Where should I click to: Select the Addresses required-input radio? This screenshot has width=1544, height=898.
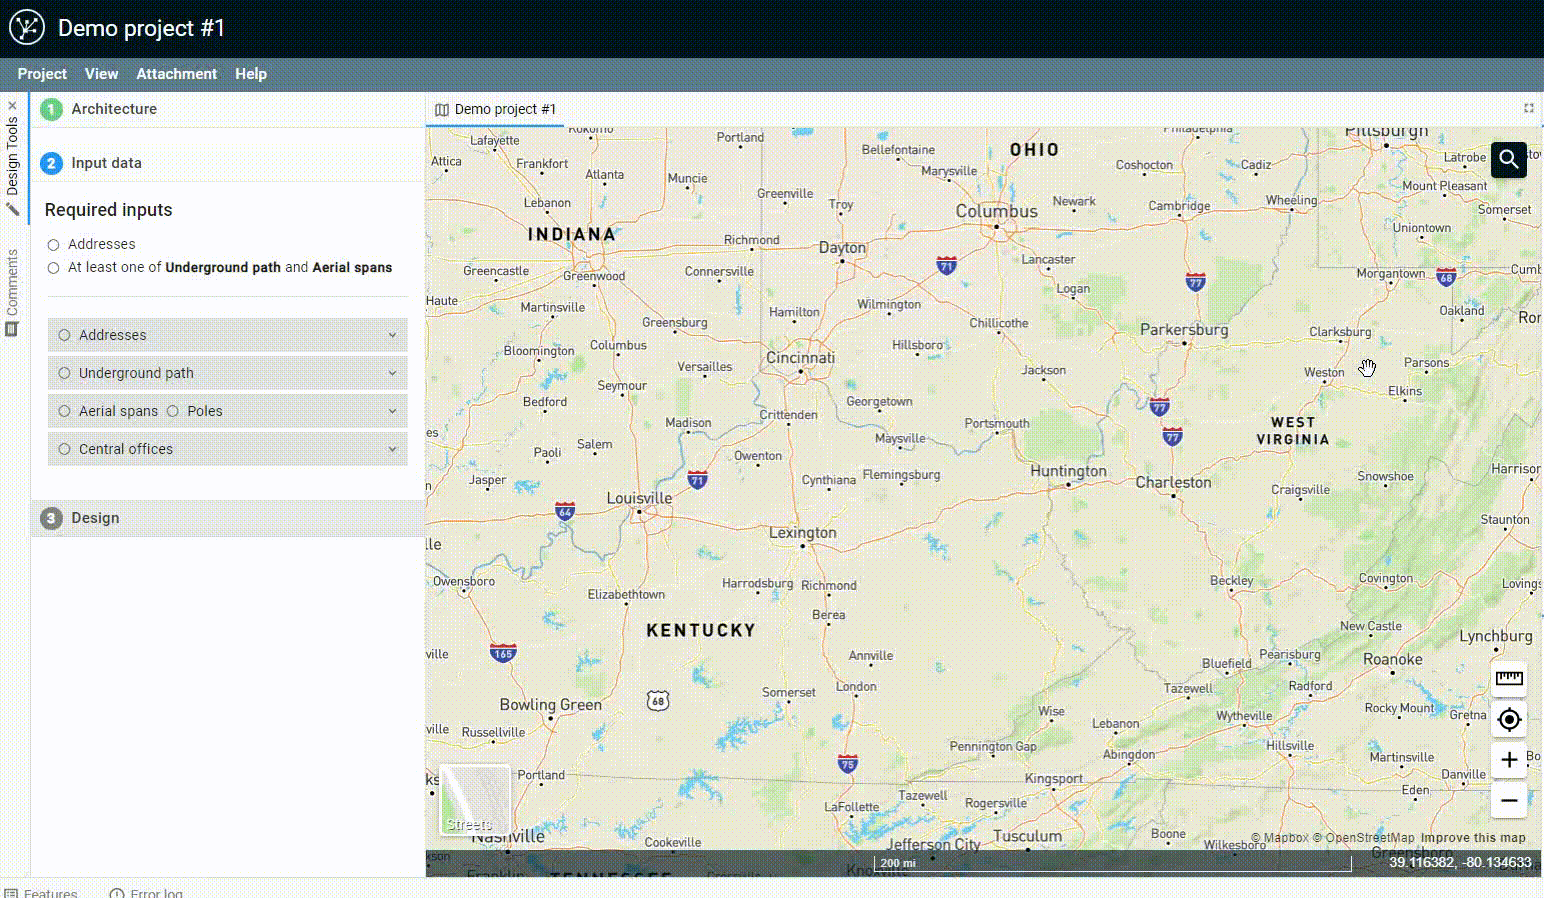(x=54, y=245)
